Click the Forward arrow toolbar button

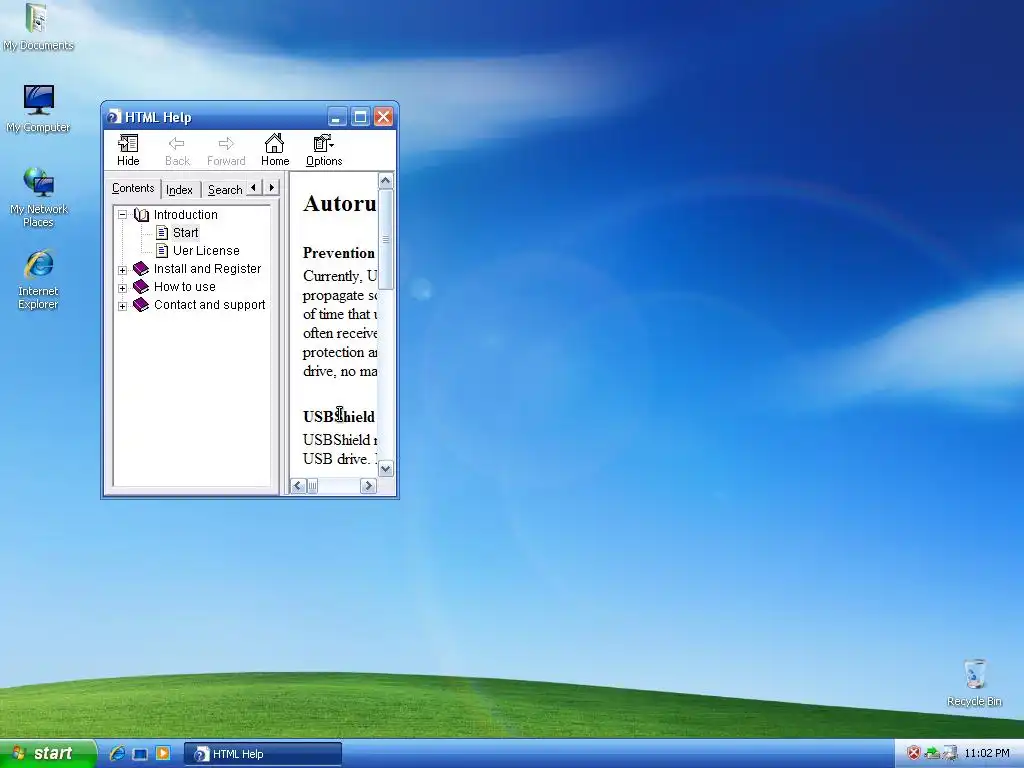tap(226, 150)
